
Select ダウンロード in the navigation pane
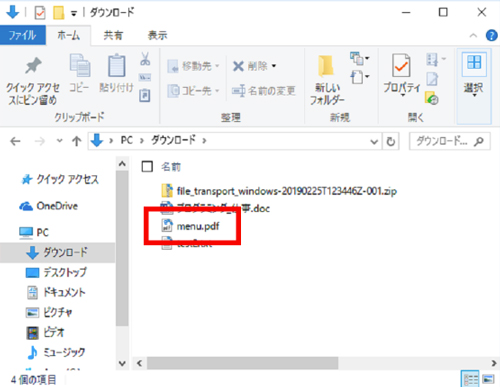(x=57, y=252)
